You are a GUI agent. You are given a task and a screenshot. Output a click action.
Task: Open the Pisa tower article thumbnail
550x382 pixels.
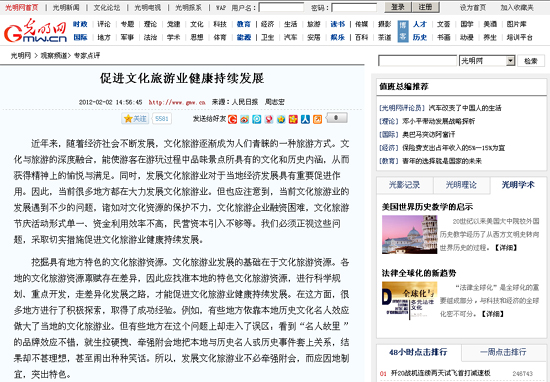[409, 234]
